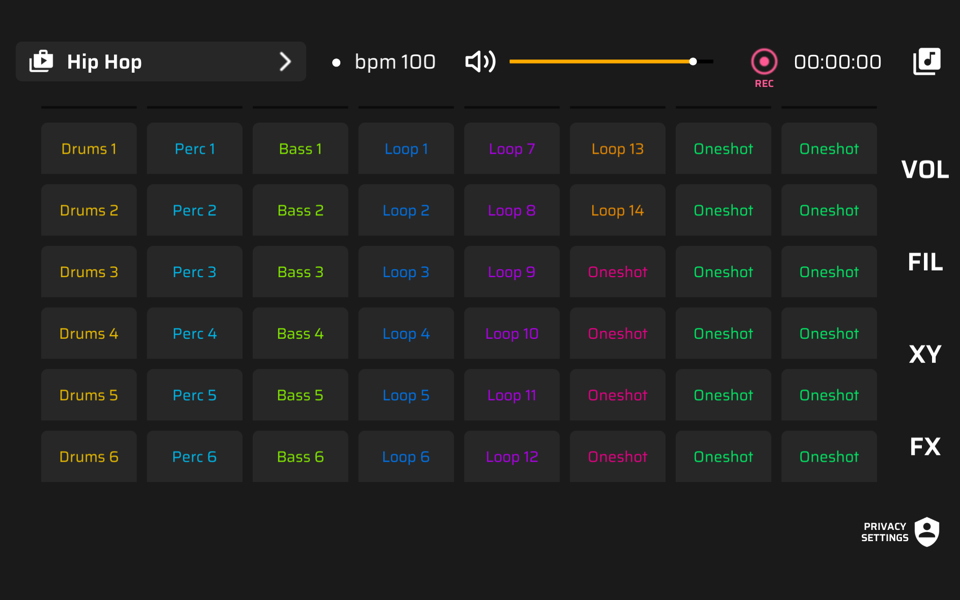Tap the Bass 5 pad
The height and width of the screenshot is (600, 960).
point(301,395)
